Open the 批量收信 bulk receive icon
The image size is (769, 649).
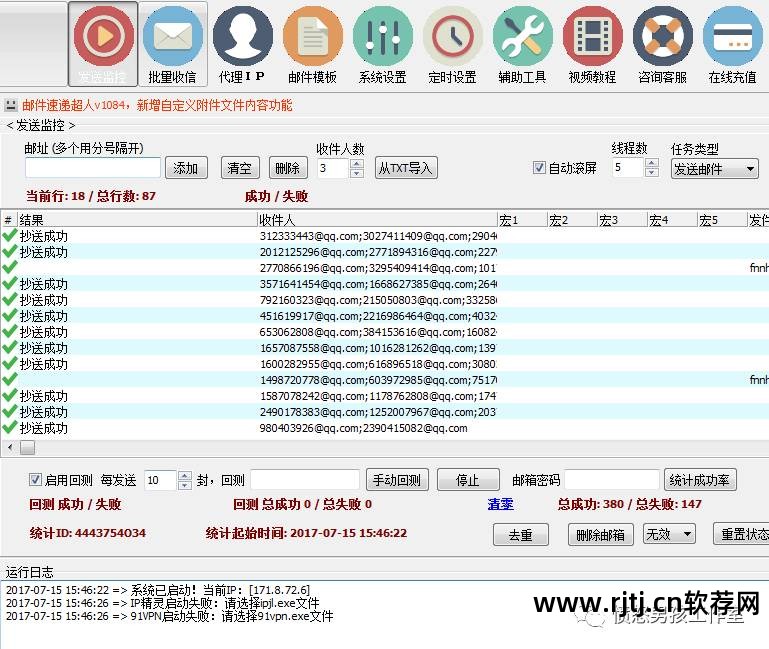pyautogui.click(x=173, y=44)
